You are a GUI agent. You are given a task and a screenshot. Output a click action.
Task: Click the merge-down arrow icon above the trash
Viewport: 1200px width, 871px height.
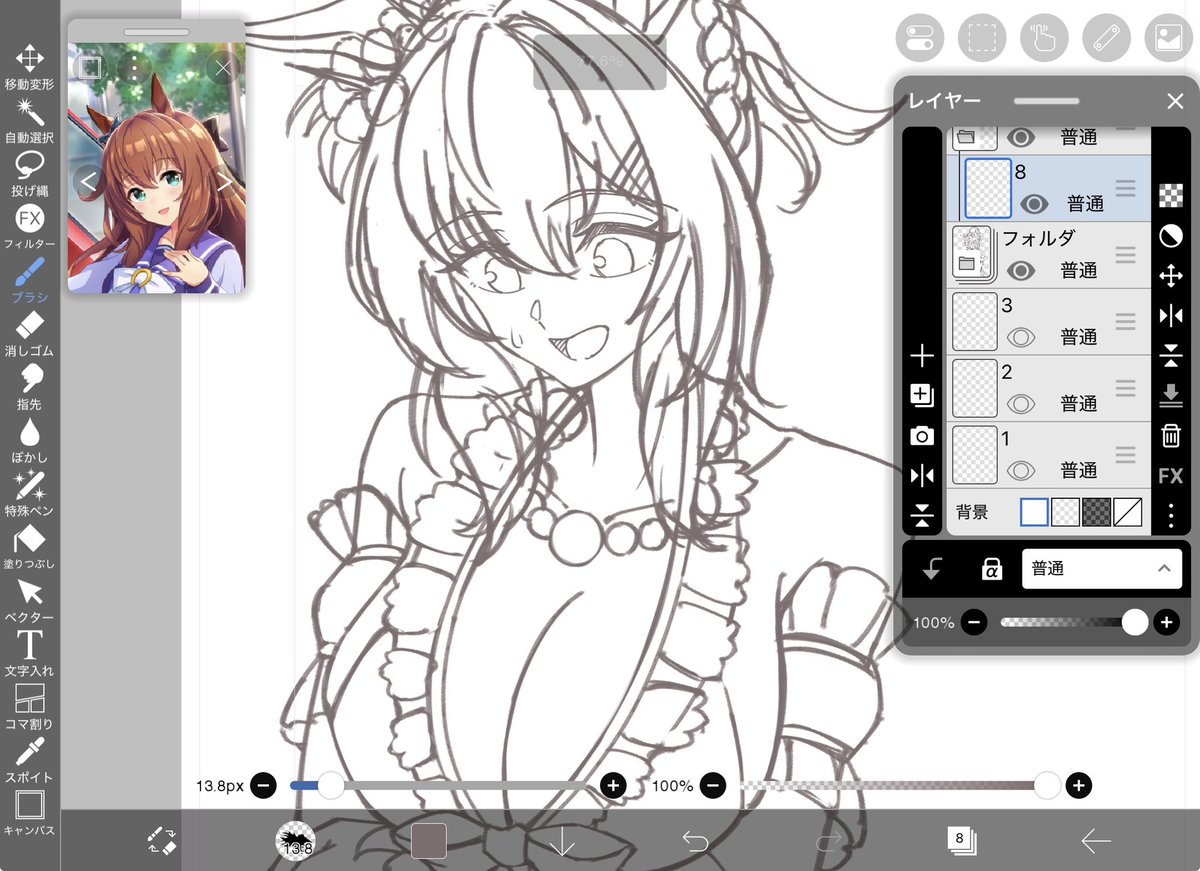(1170, 397)
